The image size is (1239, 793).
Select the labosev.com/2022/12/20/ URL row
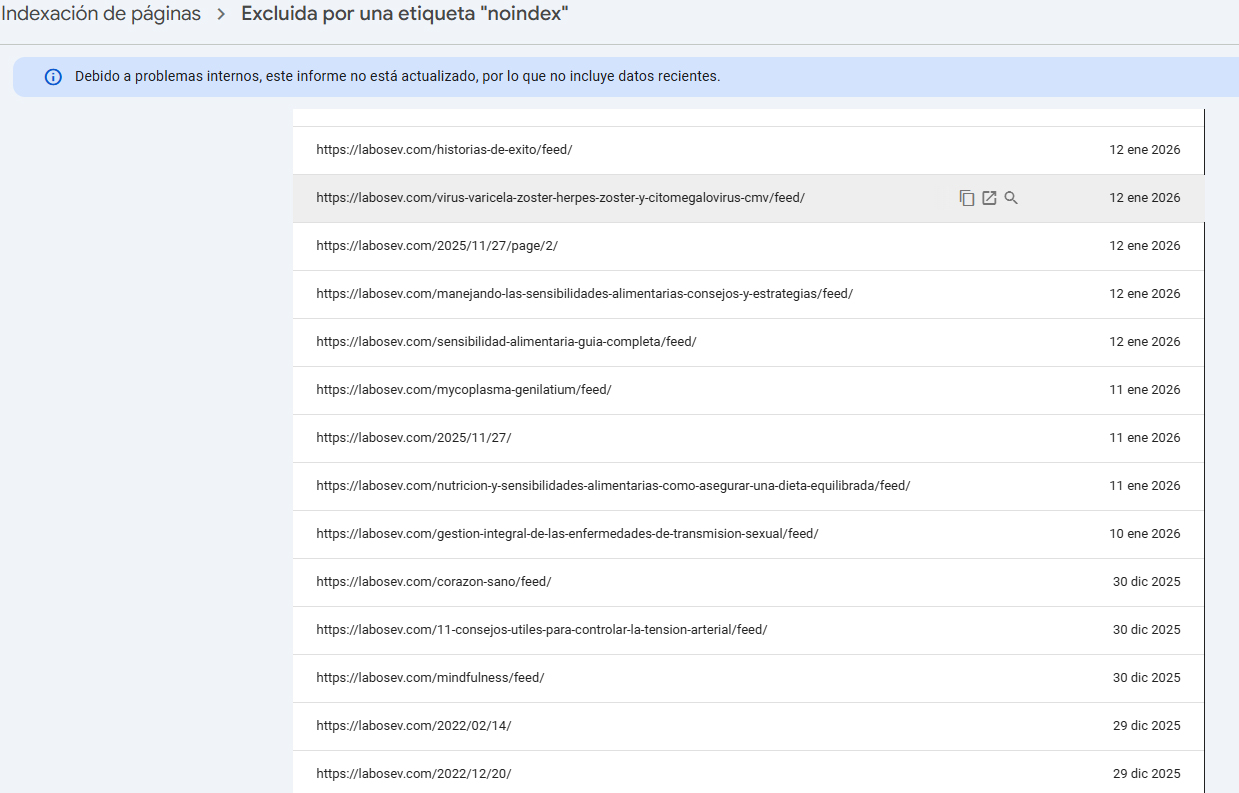coord(748,772)
